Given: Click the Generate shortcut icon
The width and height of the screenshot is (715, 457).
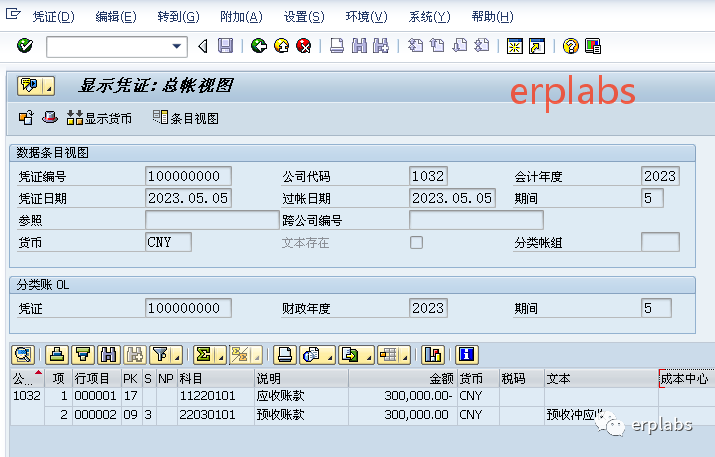Looking at the screenshot, I should (x=537, y=46).
